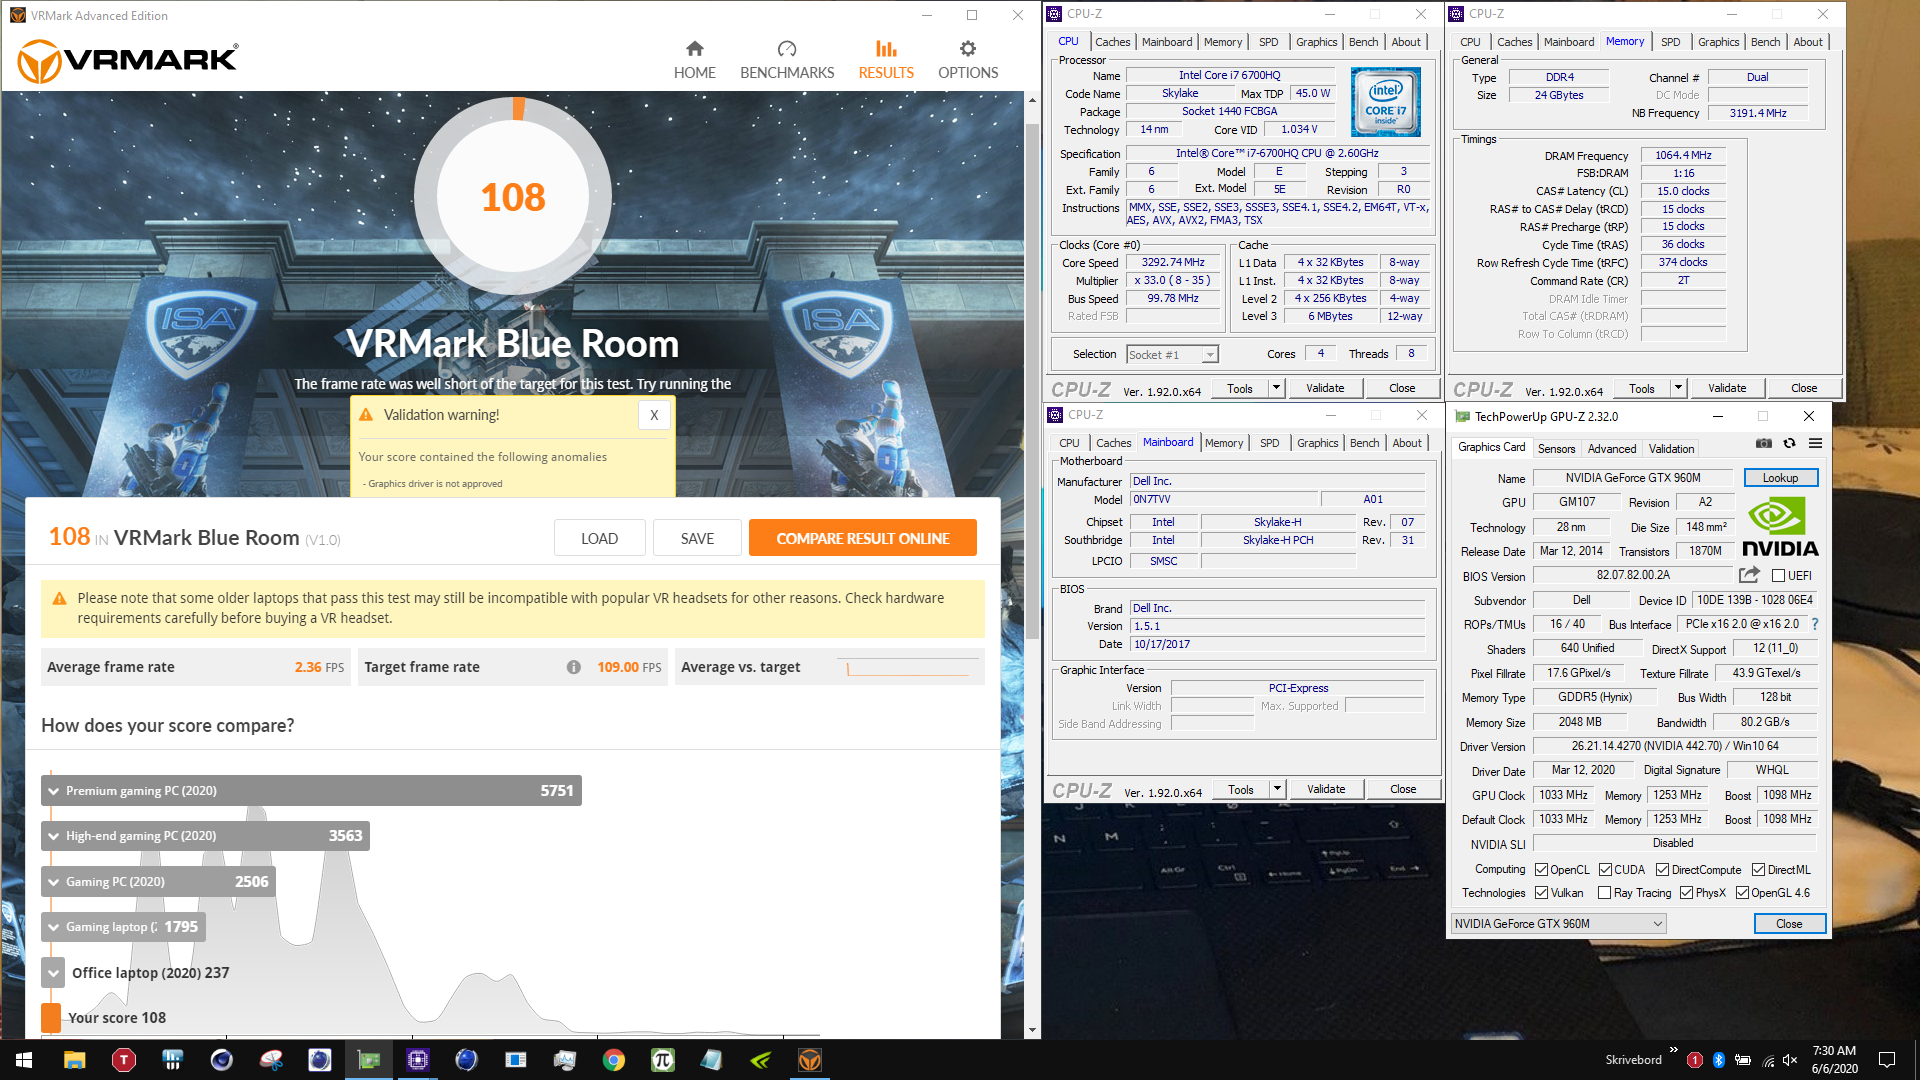
Task: Open the CPU-Z purple chip taskbar icon
Action: [x=418, y=1060]
